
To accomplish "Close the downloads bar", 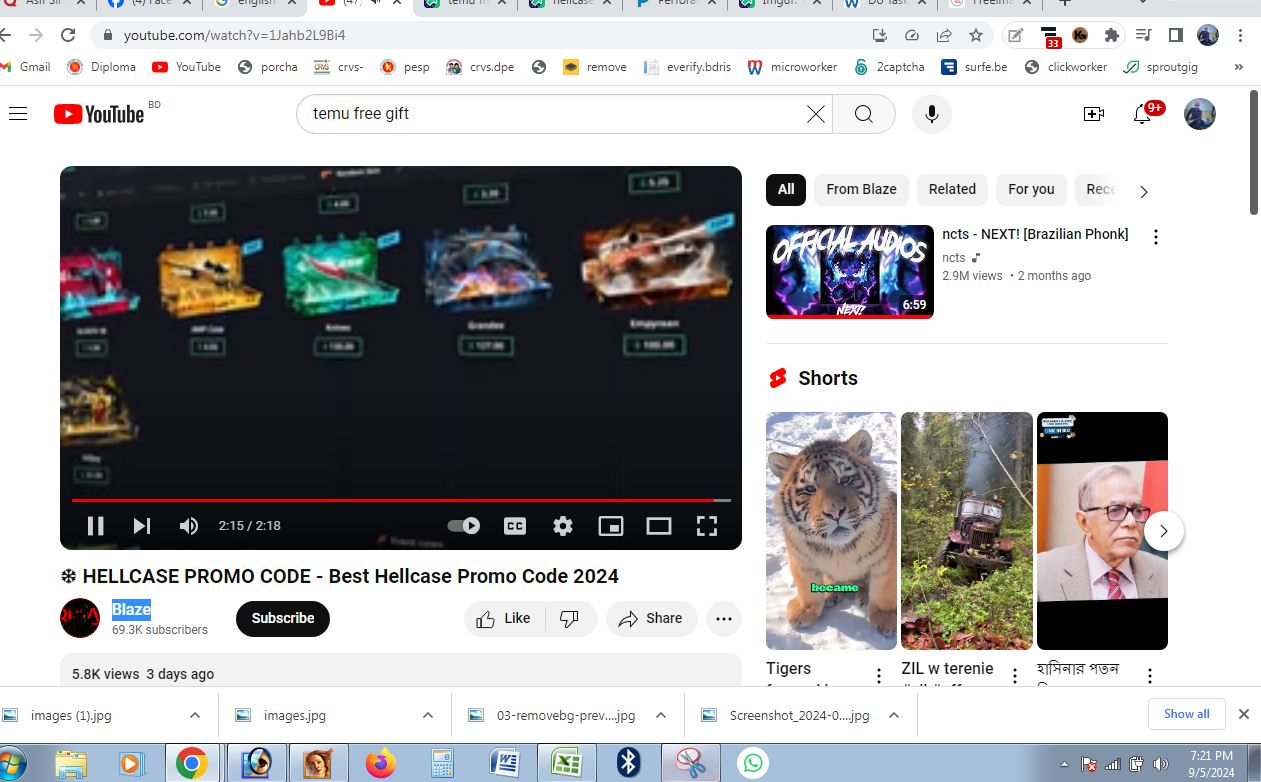I will tap(1244, 714).
